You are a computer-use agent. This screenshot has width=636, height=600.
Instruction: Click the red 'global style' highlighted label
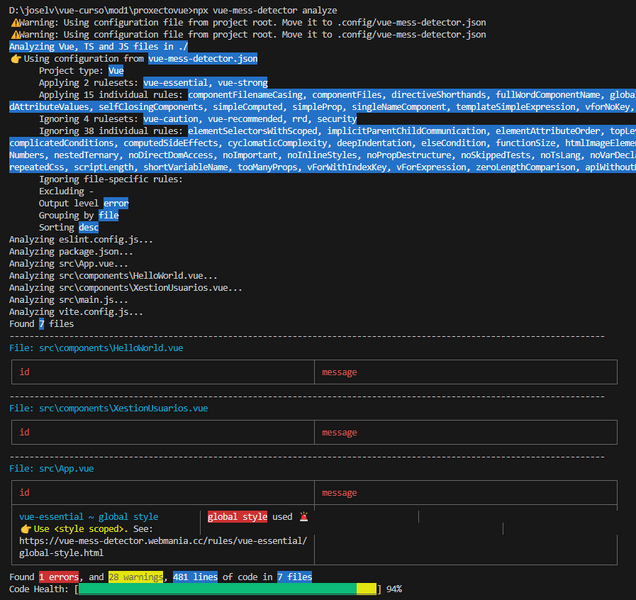(237, 516)
